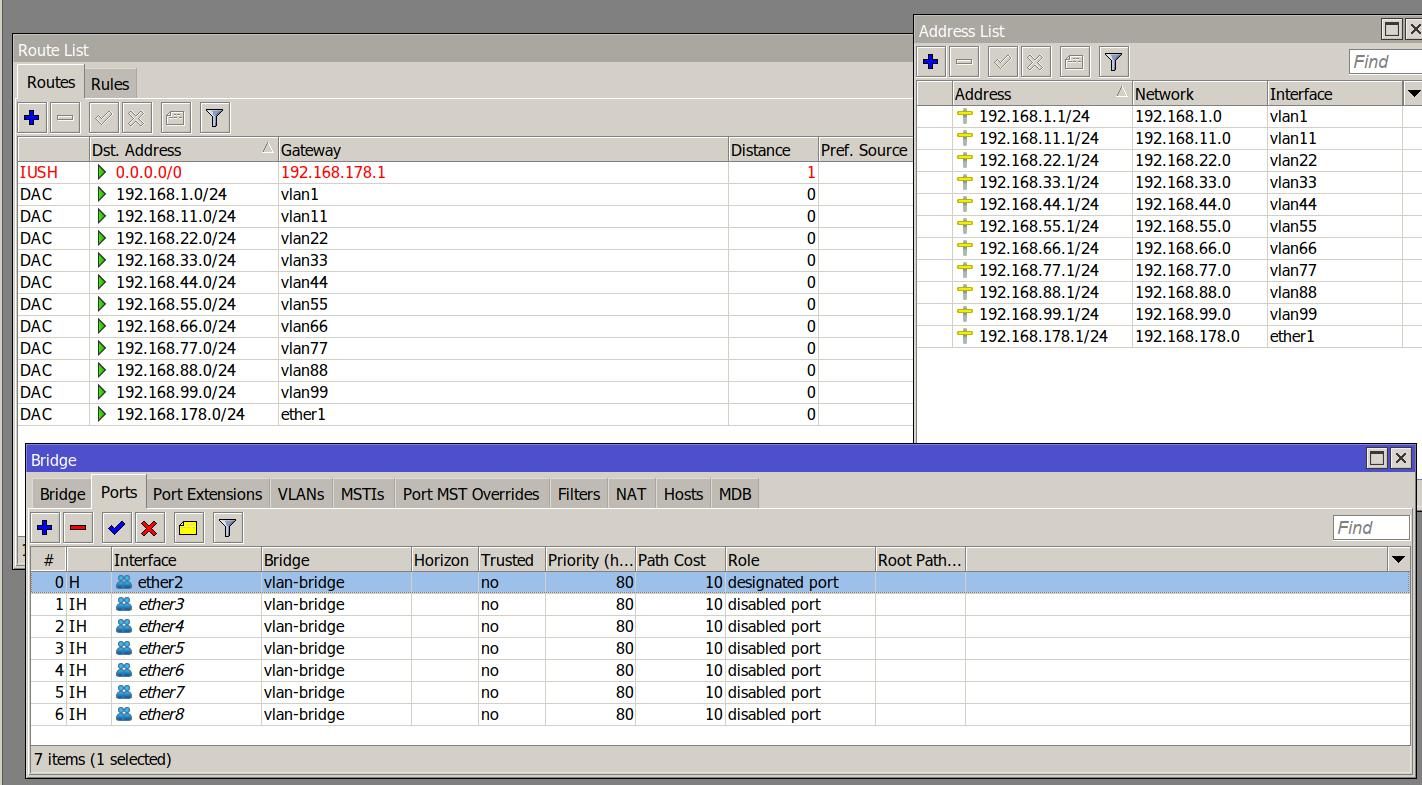Screen dimensions: 1422x785
Task: Click ether5 interface icon in Bridge ports
Action: coord(124,648)
